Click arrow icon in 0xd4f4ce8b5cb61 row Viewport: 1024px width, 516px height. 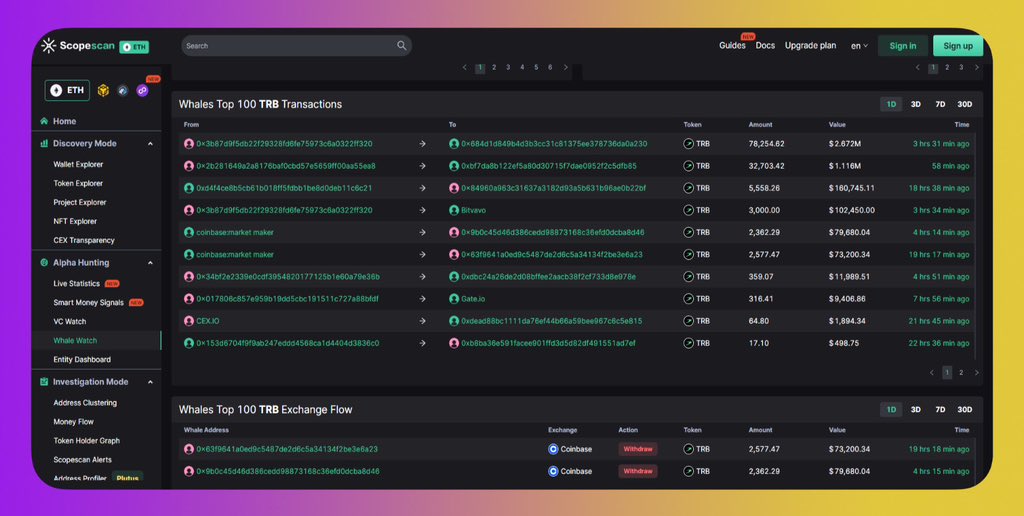[x=422, y=188]
